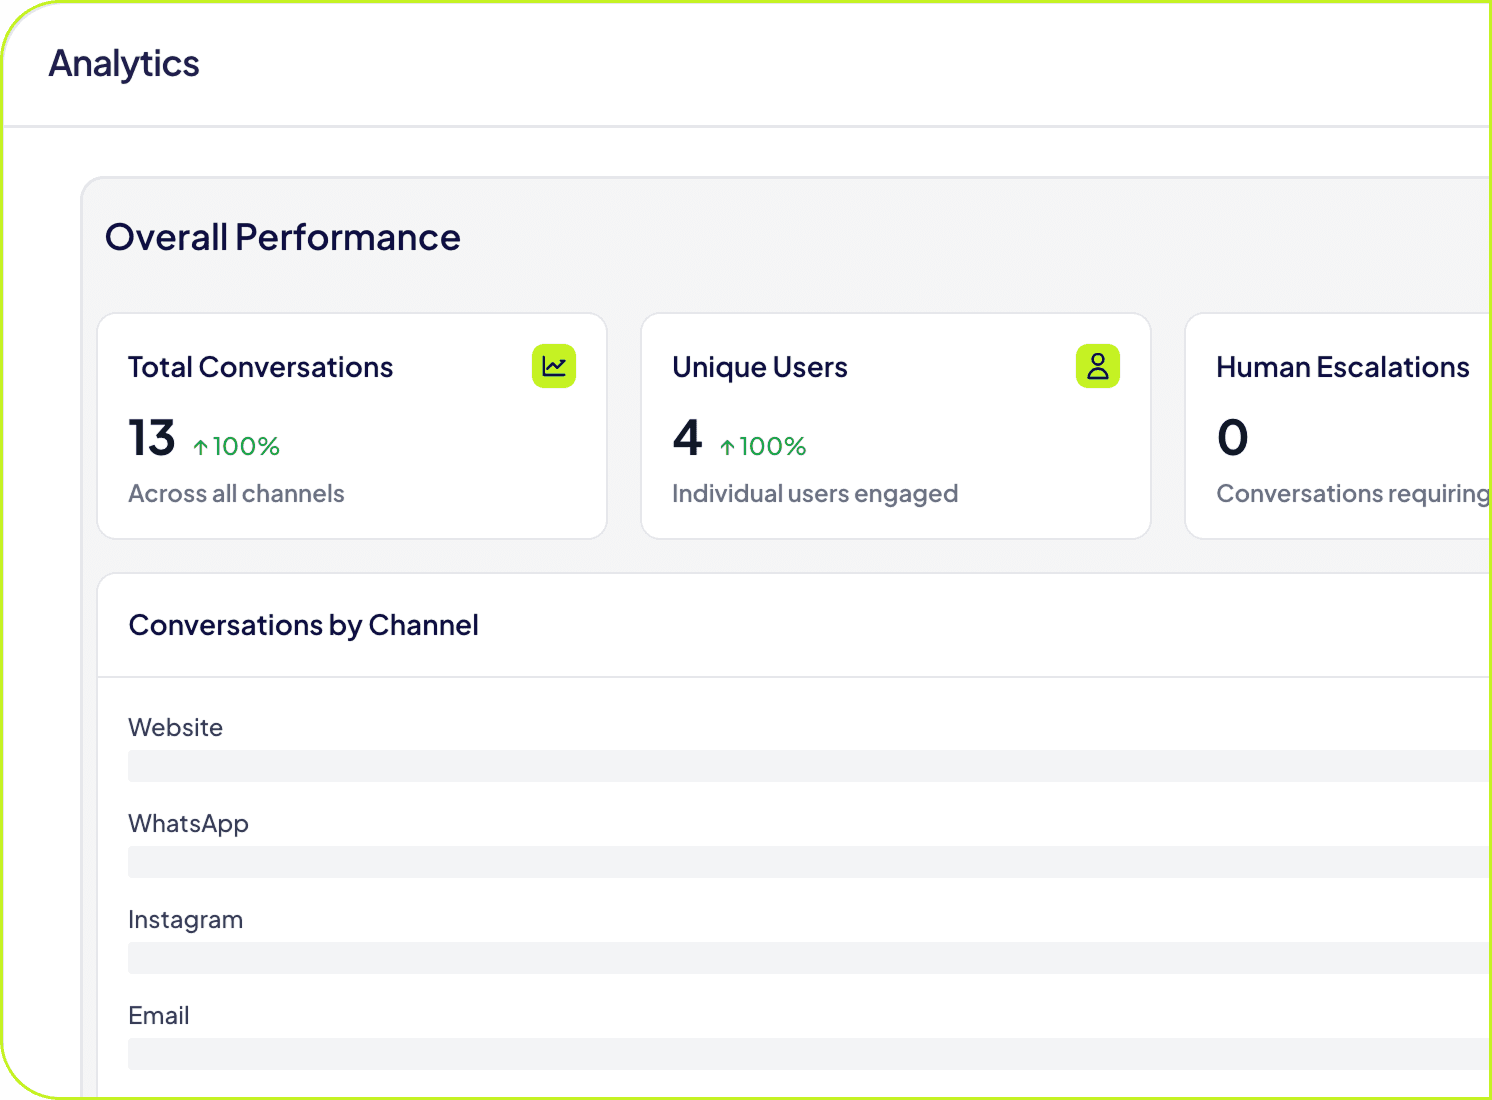Click the up arrow beside 4
This screenshot has height=1100, width=1492.
click(727, 447)
